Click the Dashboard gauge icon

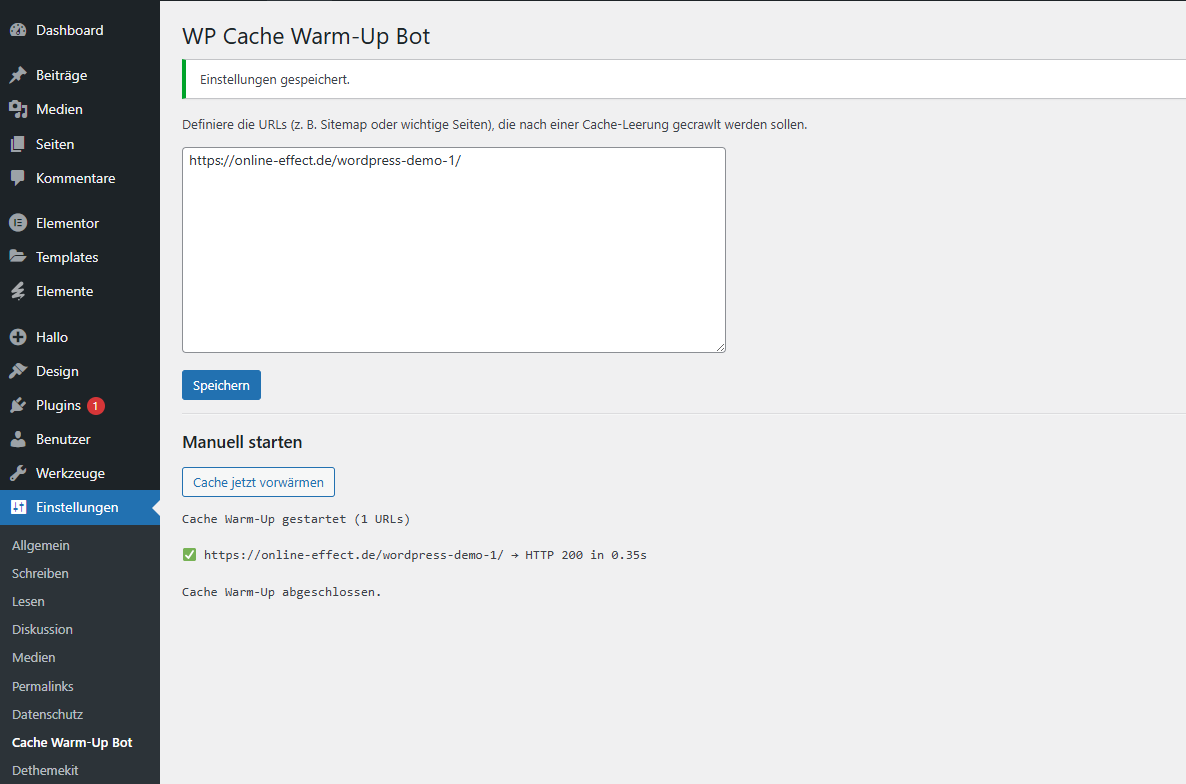[x=18, y=30]
